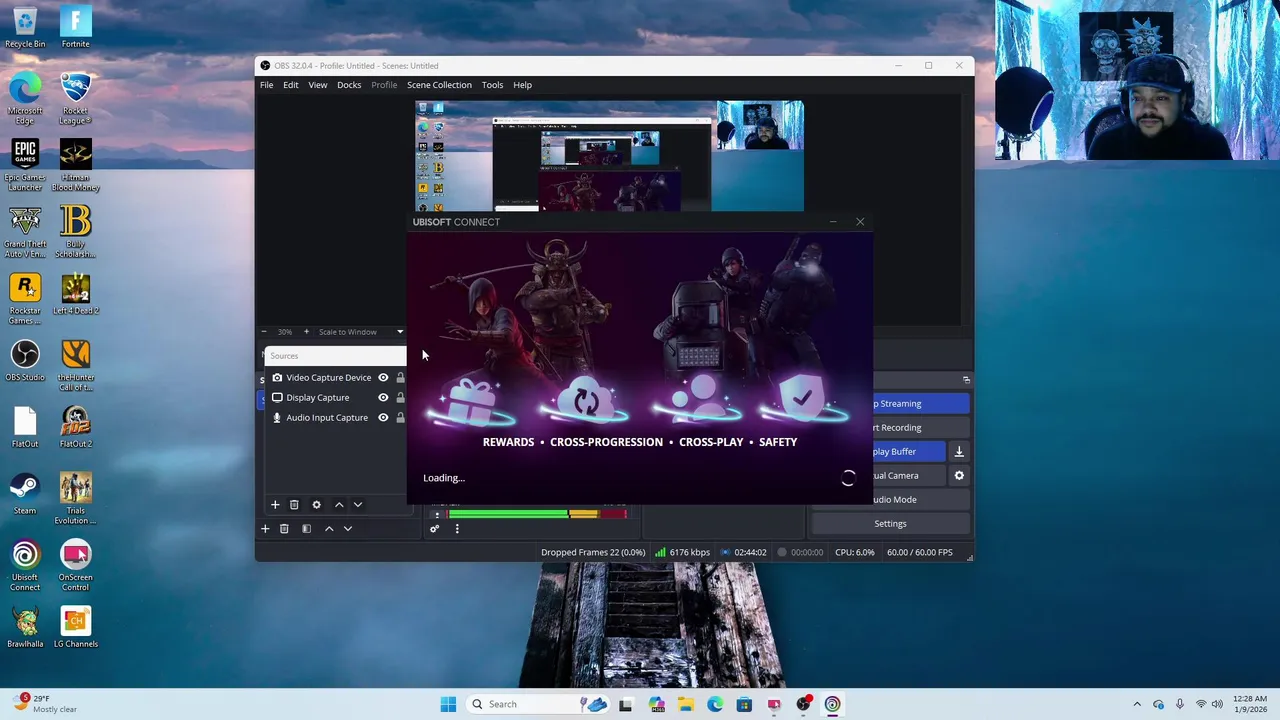The image size is (1280, 720).
Task: Open OBS Studio desktop icon
Action: tap(25, 361)
